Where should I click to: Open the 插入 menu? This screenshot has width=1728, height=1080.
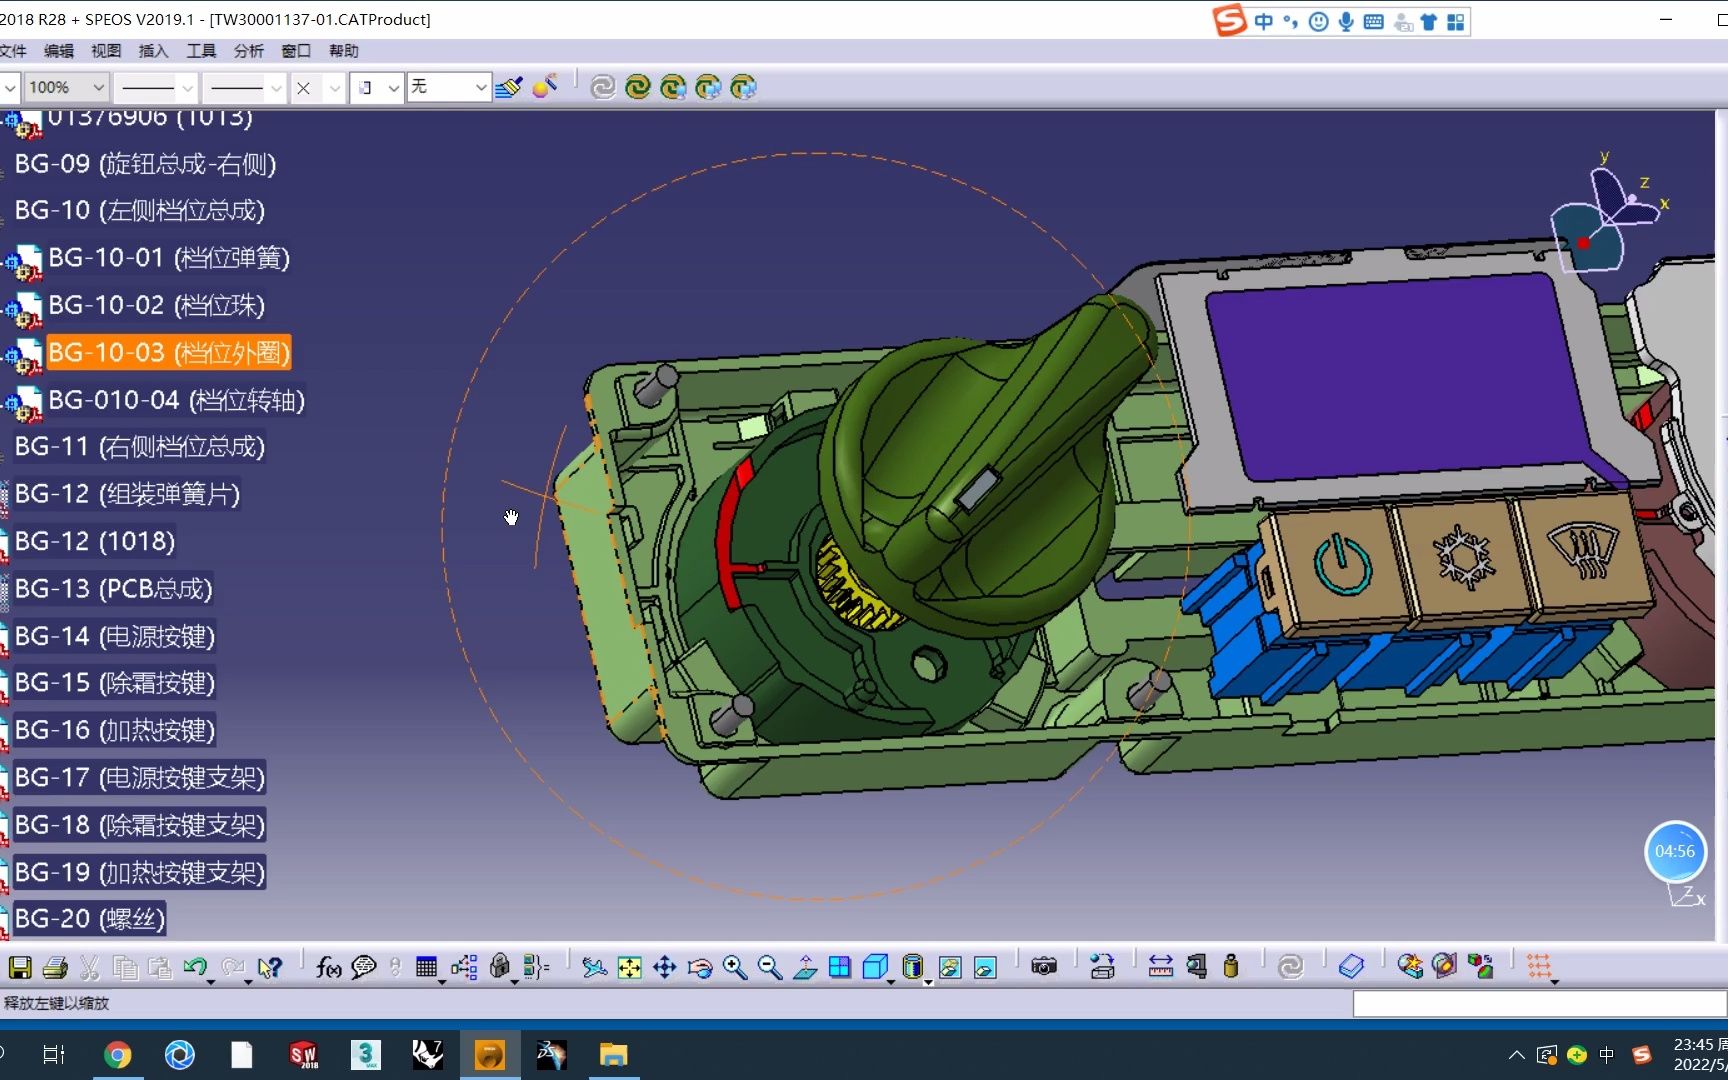pos(153,51)
